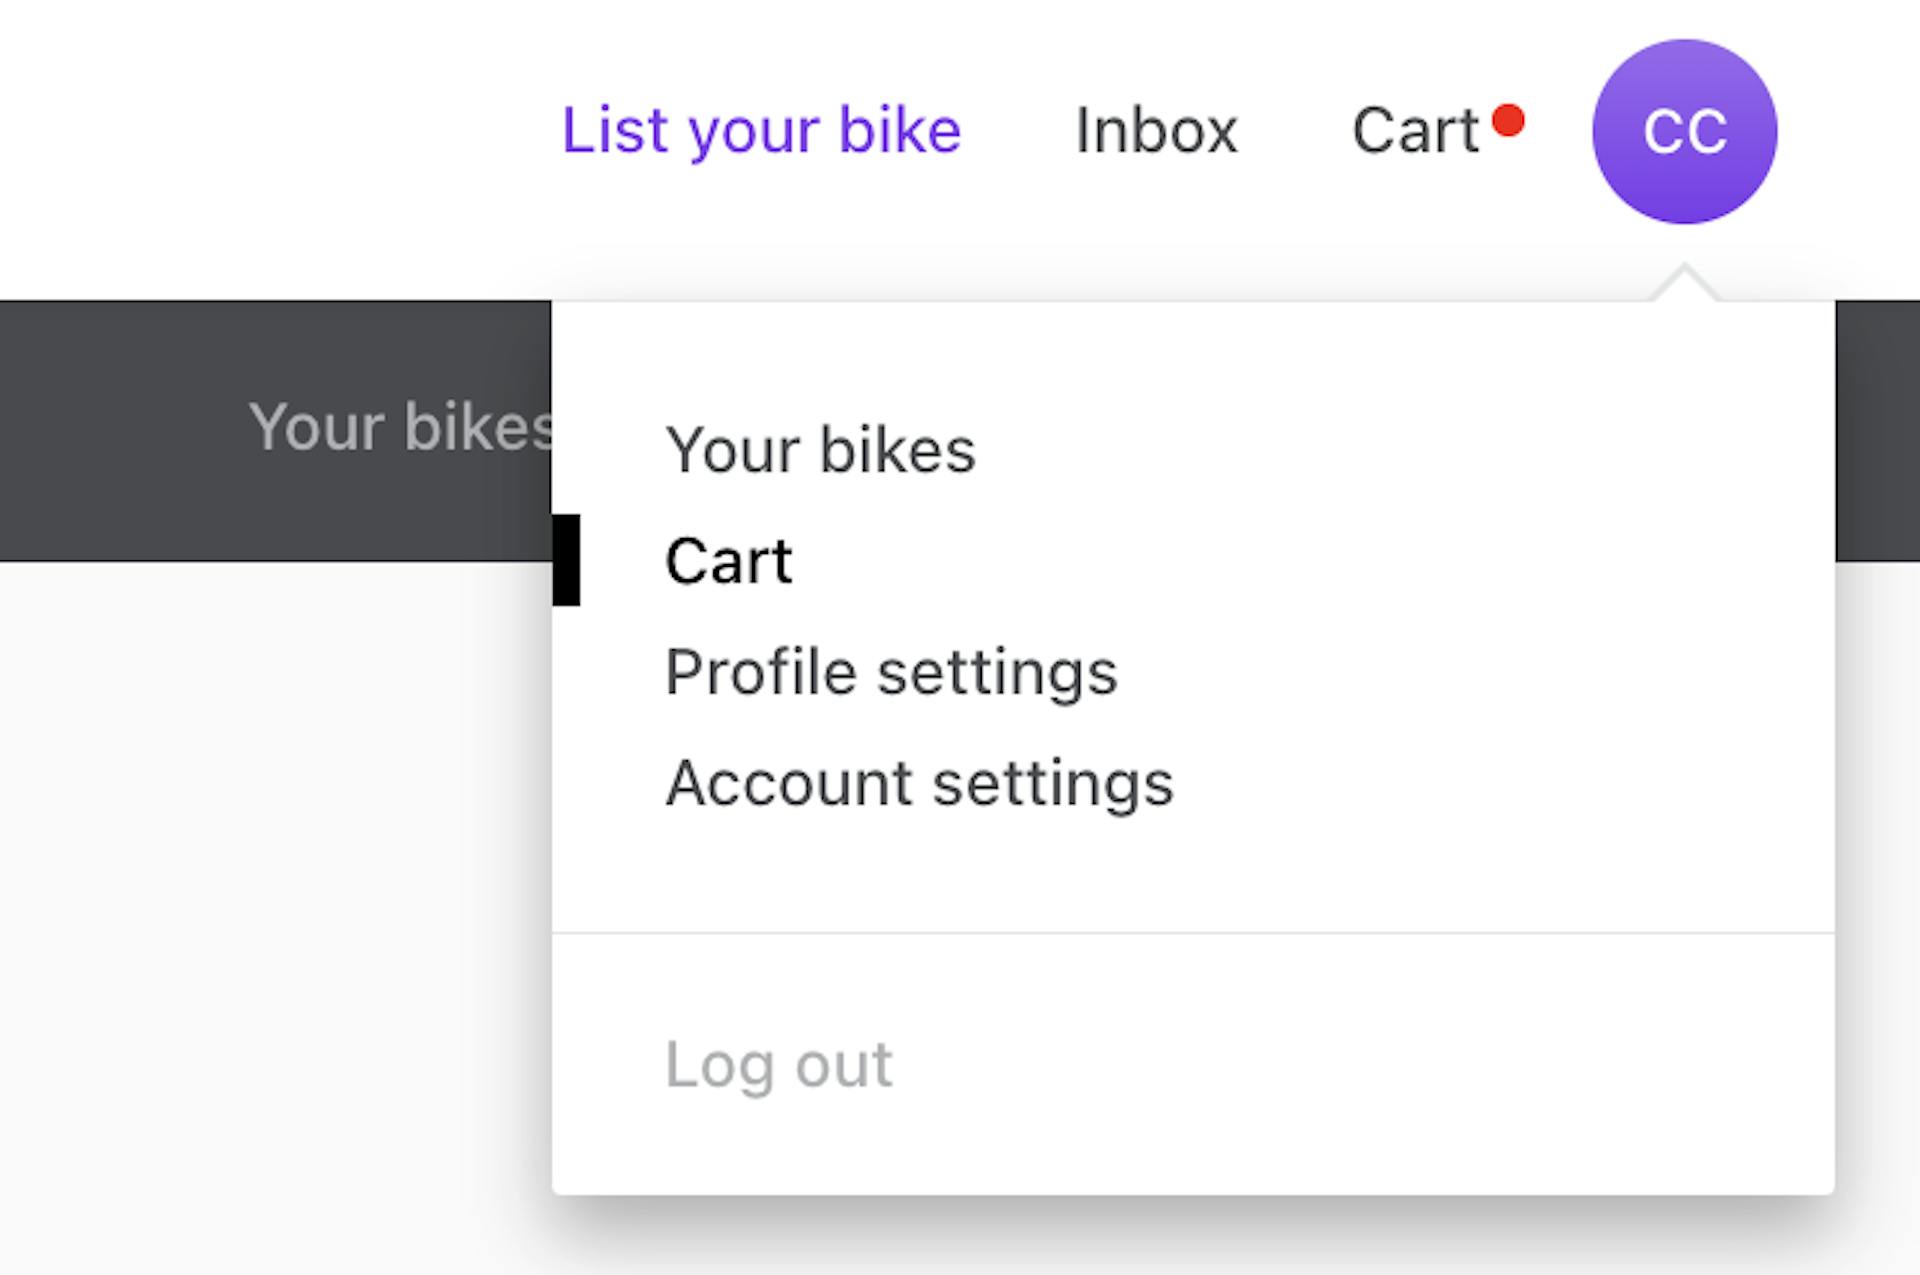Click the List your bike link
The height and width of the screenshot is (1275, 1920).
tap(761, 131)
